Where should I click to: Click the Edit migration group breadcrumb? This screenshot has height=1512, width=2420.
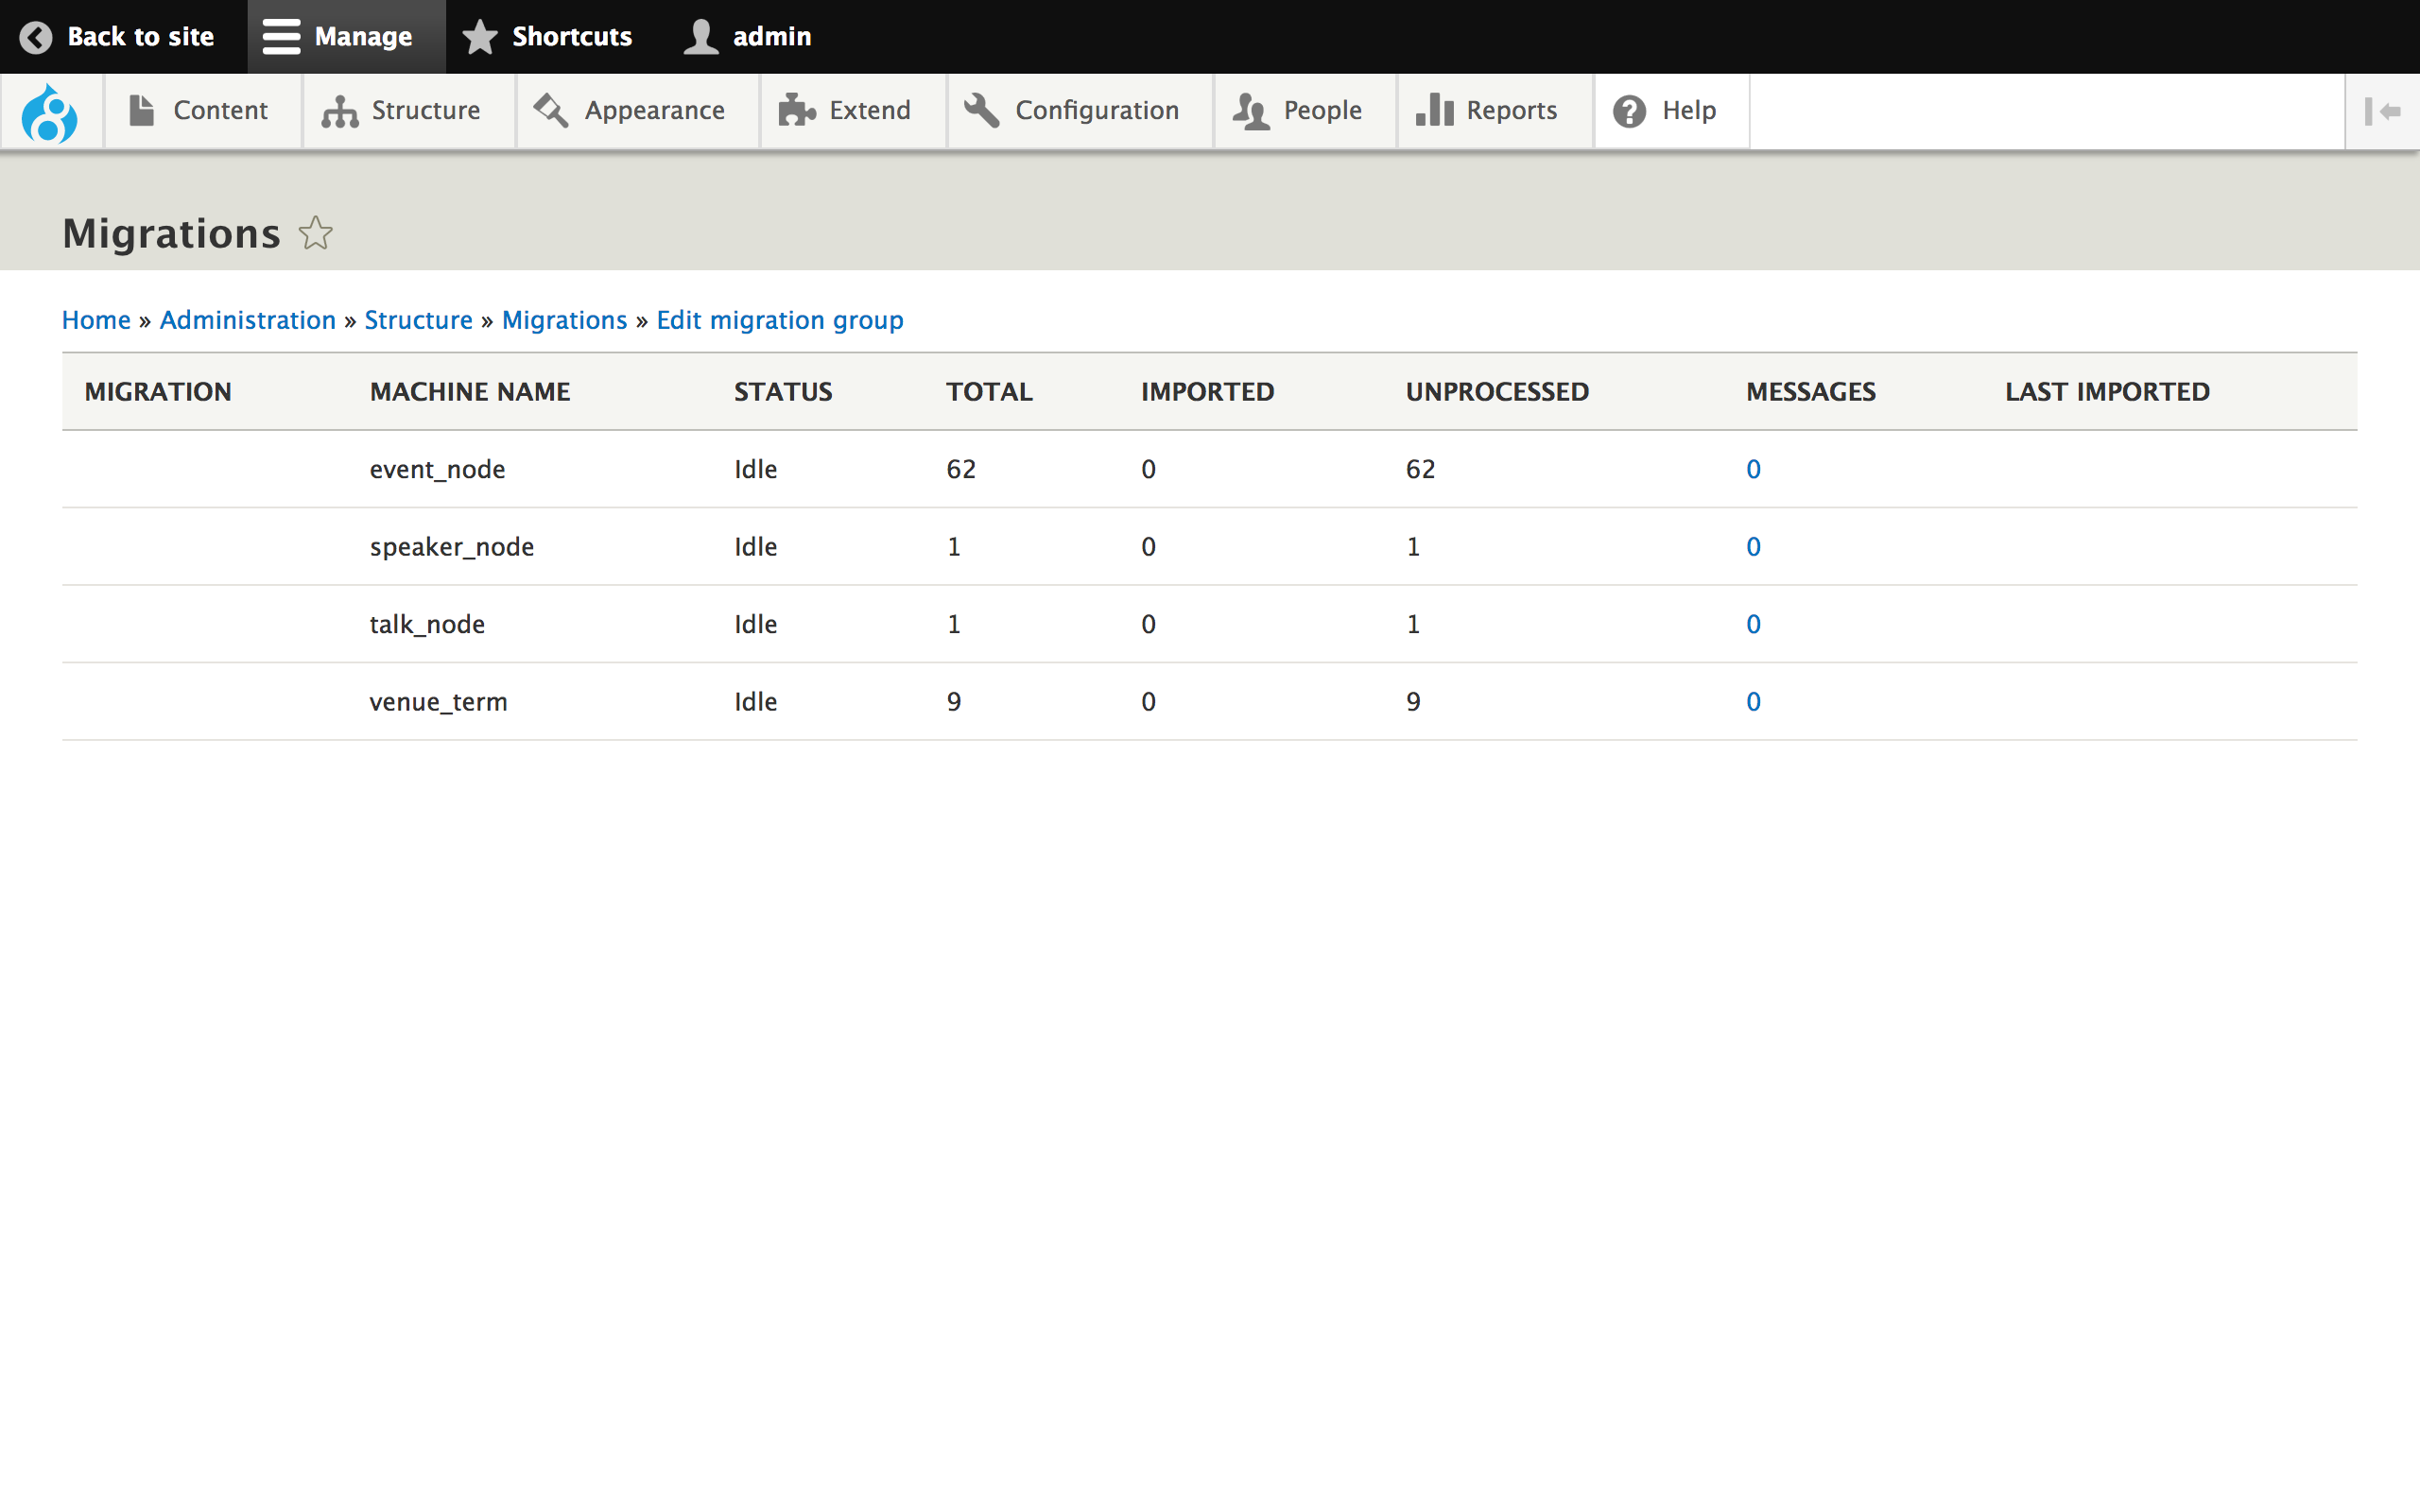779,320
